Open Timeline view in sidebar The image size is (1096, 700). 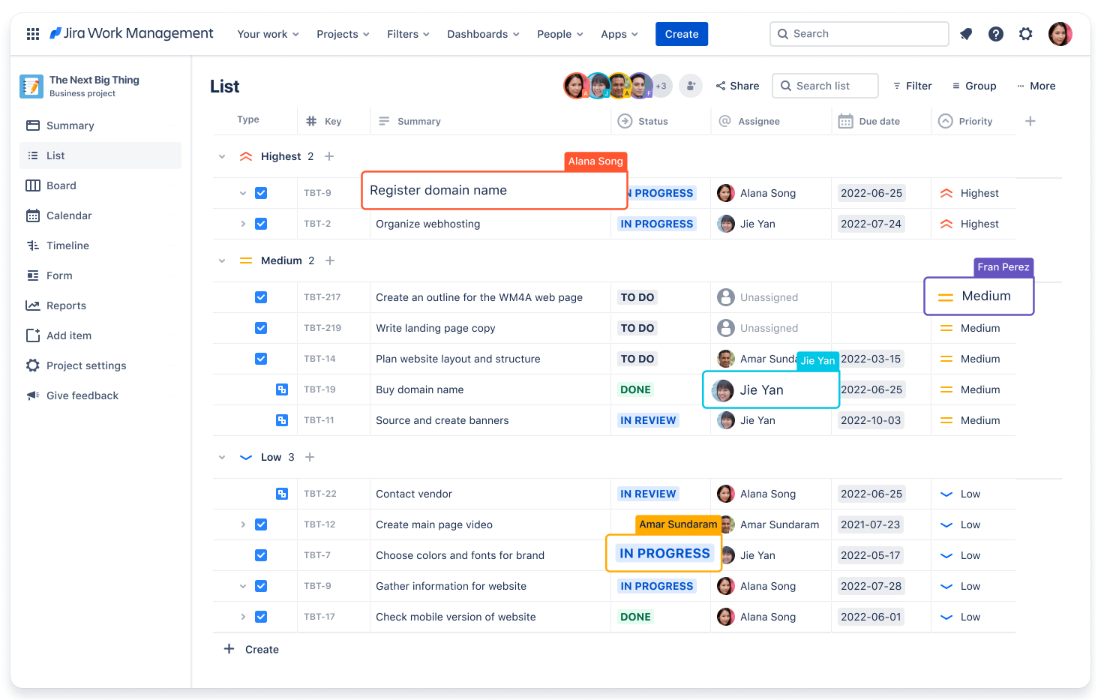[67, 246]
